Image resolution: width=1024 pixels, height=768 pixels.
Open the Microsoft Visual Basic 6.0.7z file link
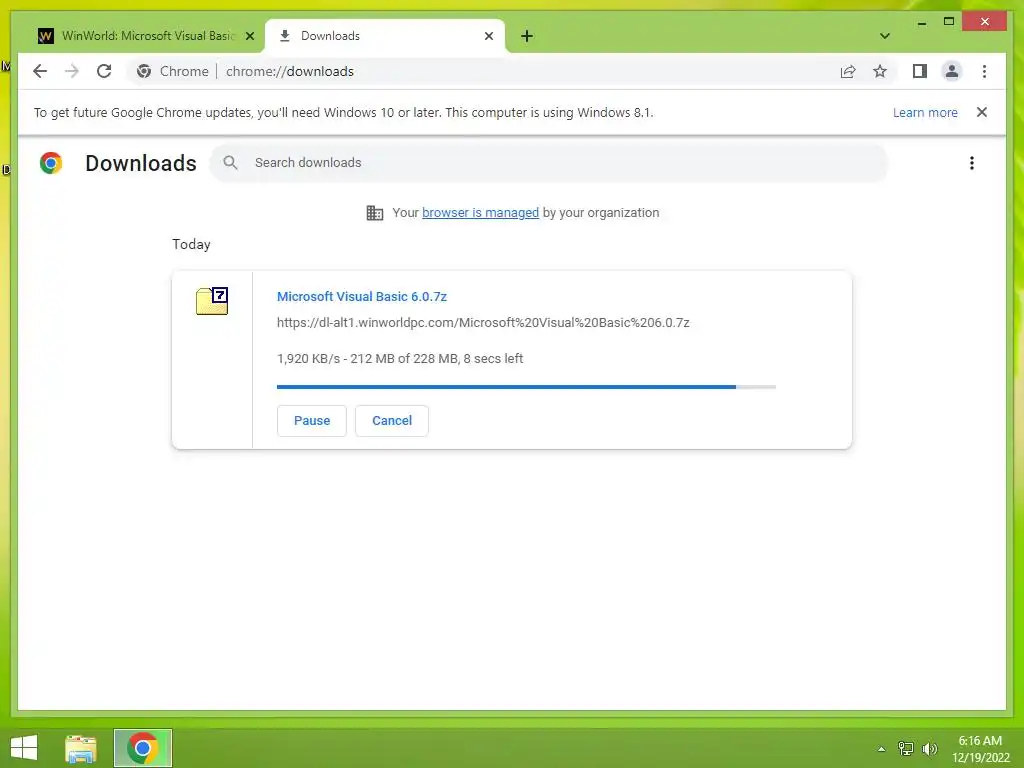362,296
